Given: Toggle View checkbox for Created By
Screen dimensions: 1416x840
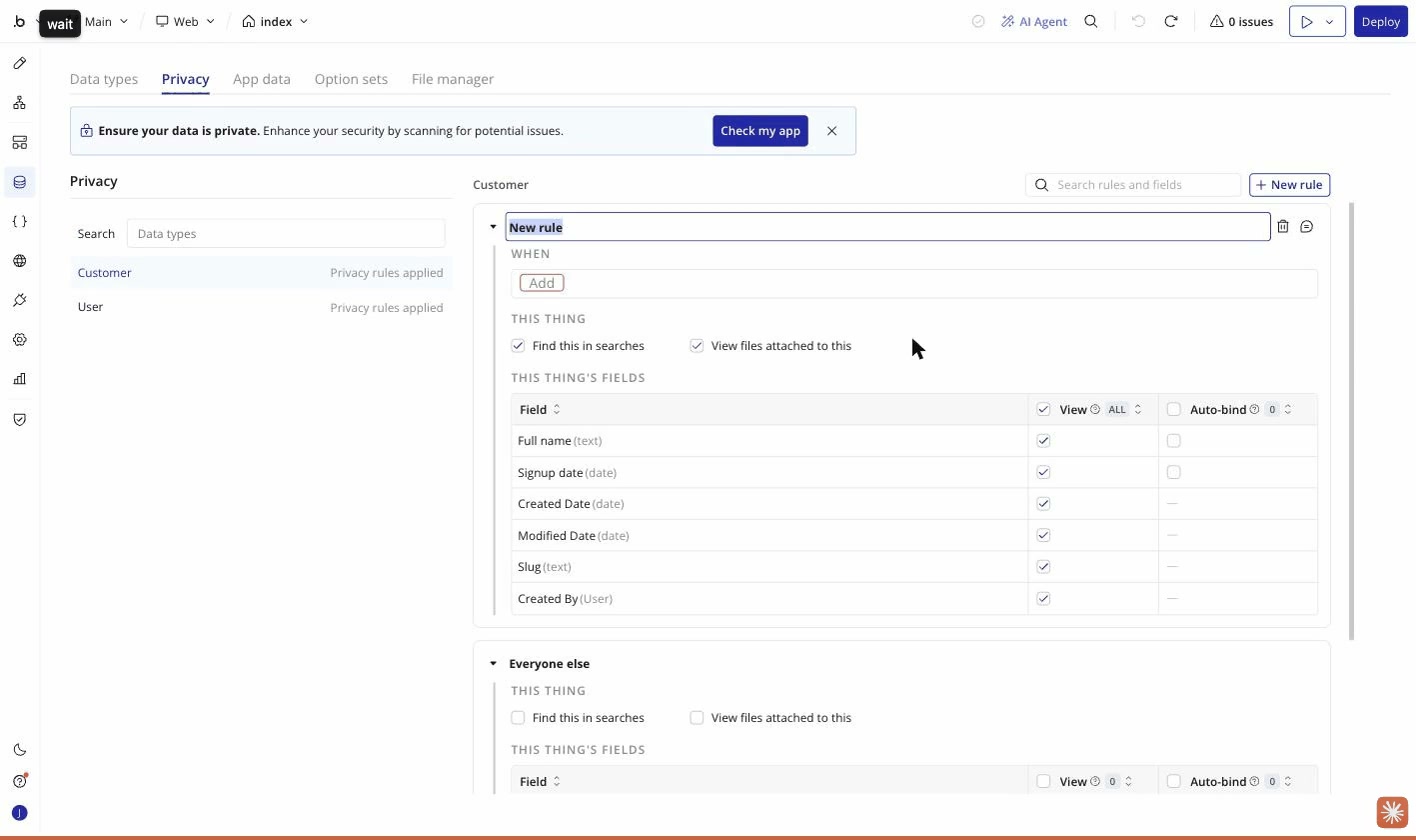Looking at the screenshot, I should coord(1043,599).
